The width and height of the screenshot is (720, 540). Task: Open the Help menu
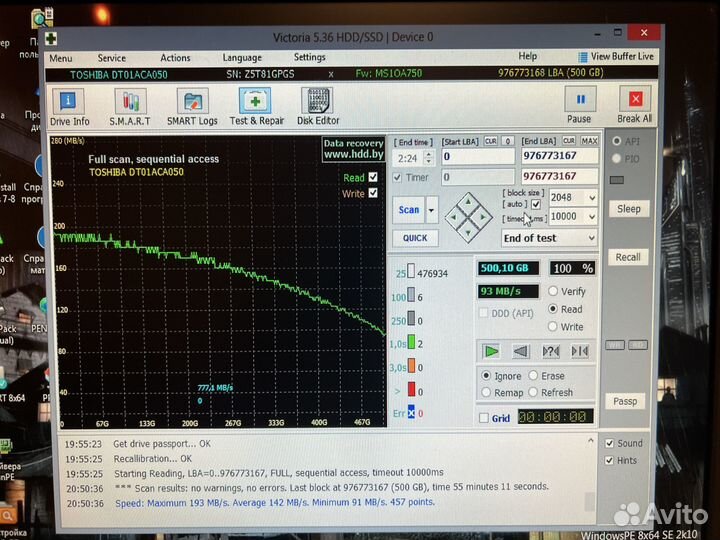pos(528,56)
